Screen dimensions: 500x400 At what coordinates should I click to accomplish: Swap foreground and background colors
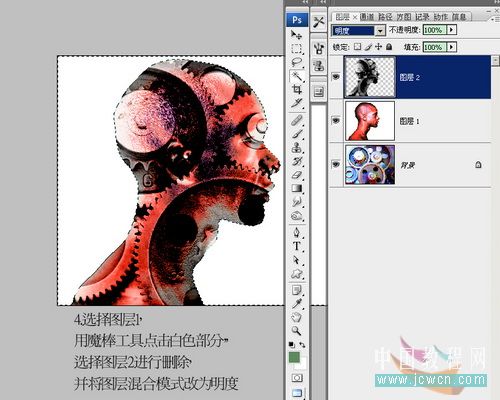[x=302, y=345]
